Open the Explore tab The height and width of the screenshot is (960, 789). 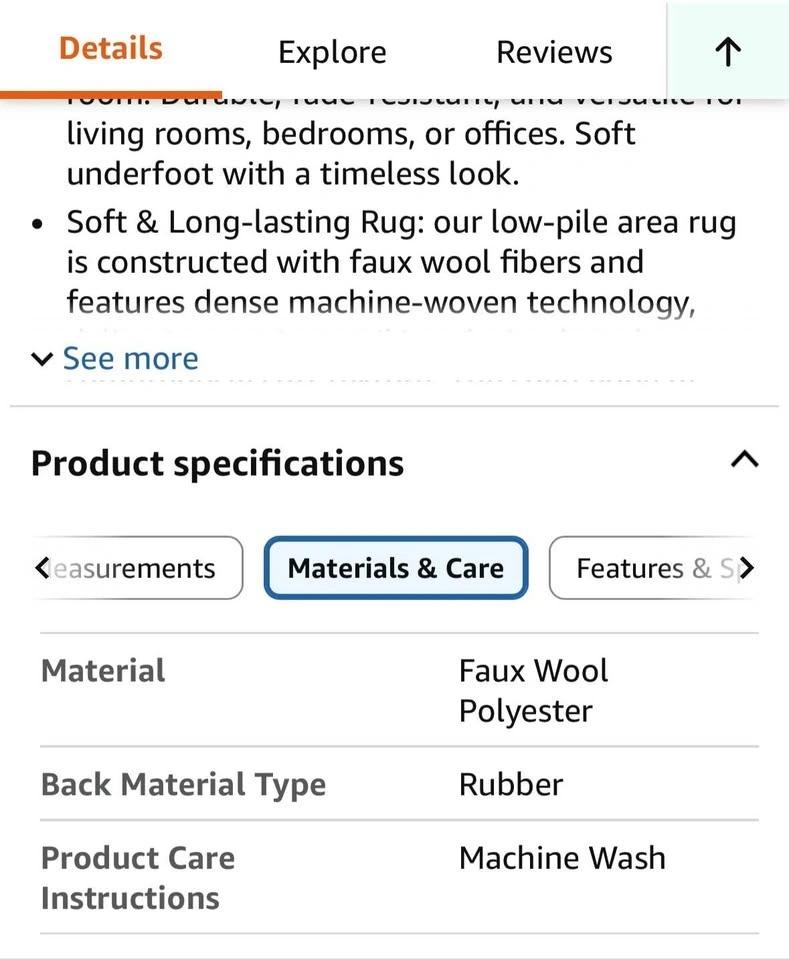tap(332, 52)
